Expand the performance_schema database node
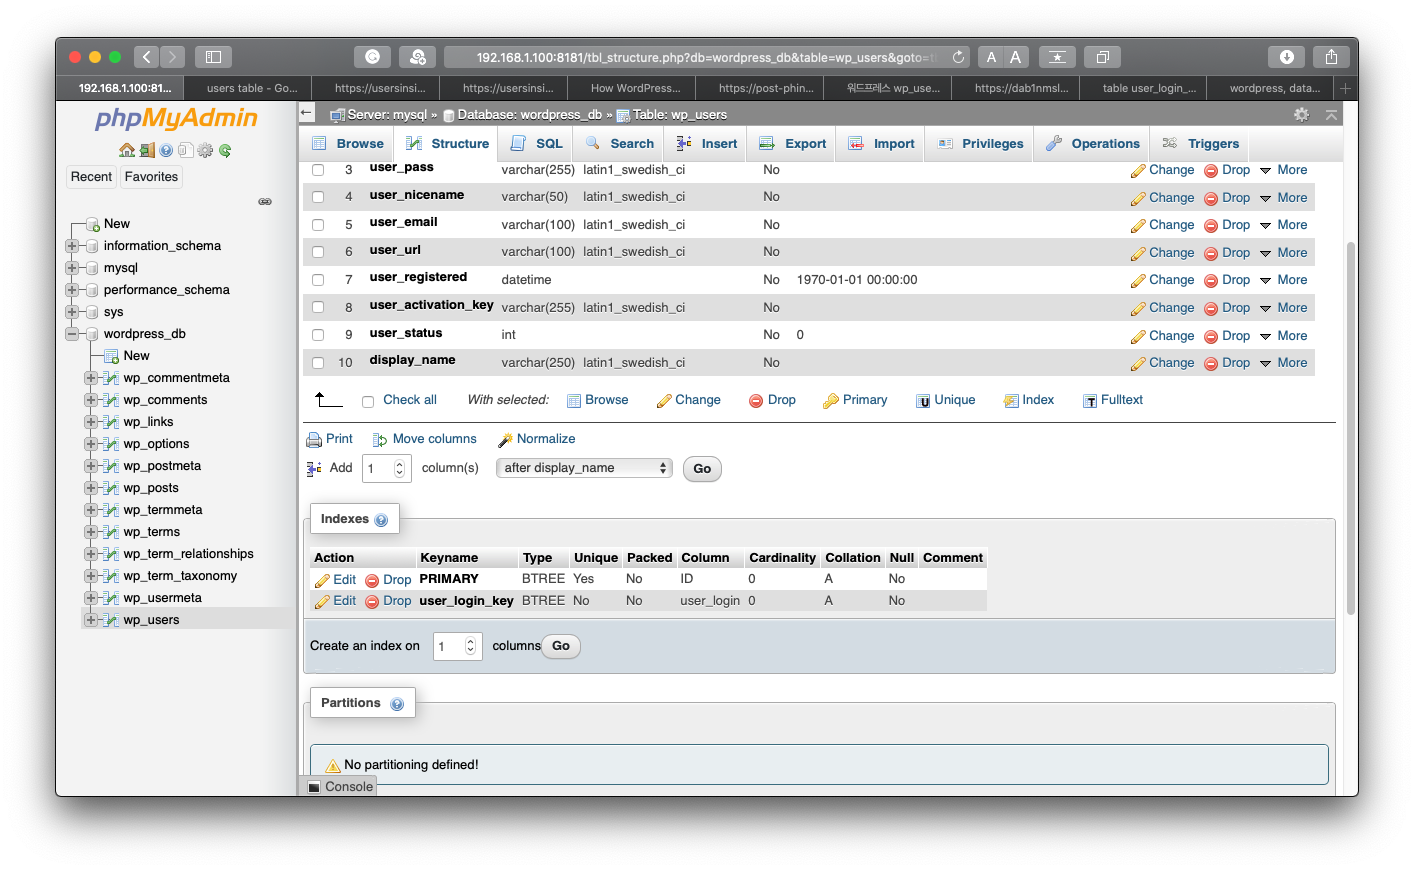 coord(72,290)
